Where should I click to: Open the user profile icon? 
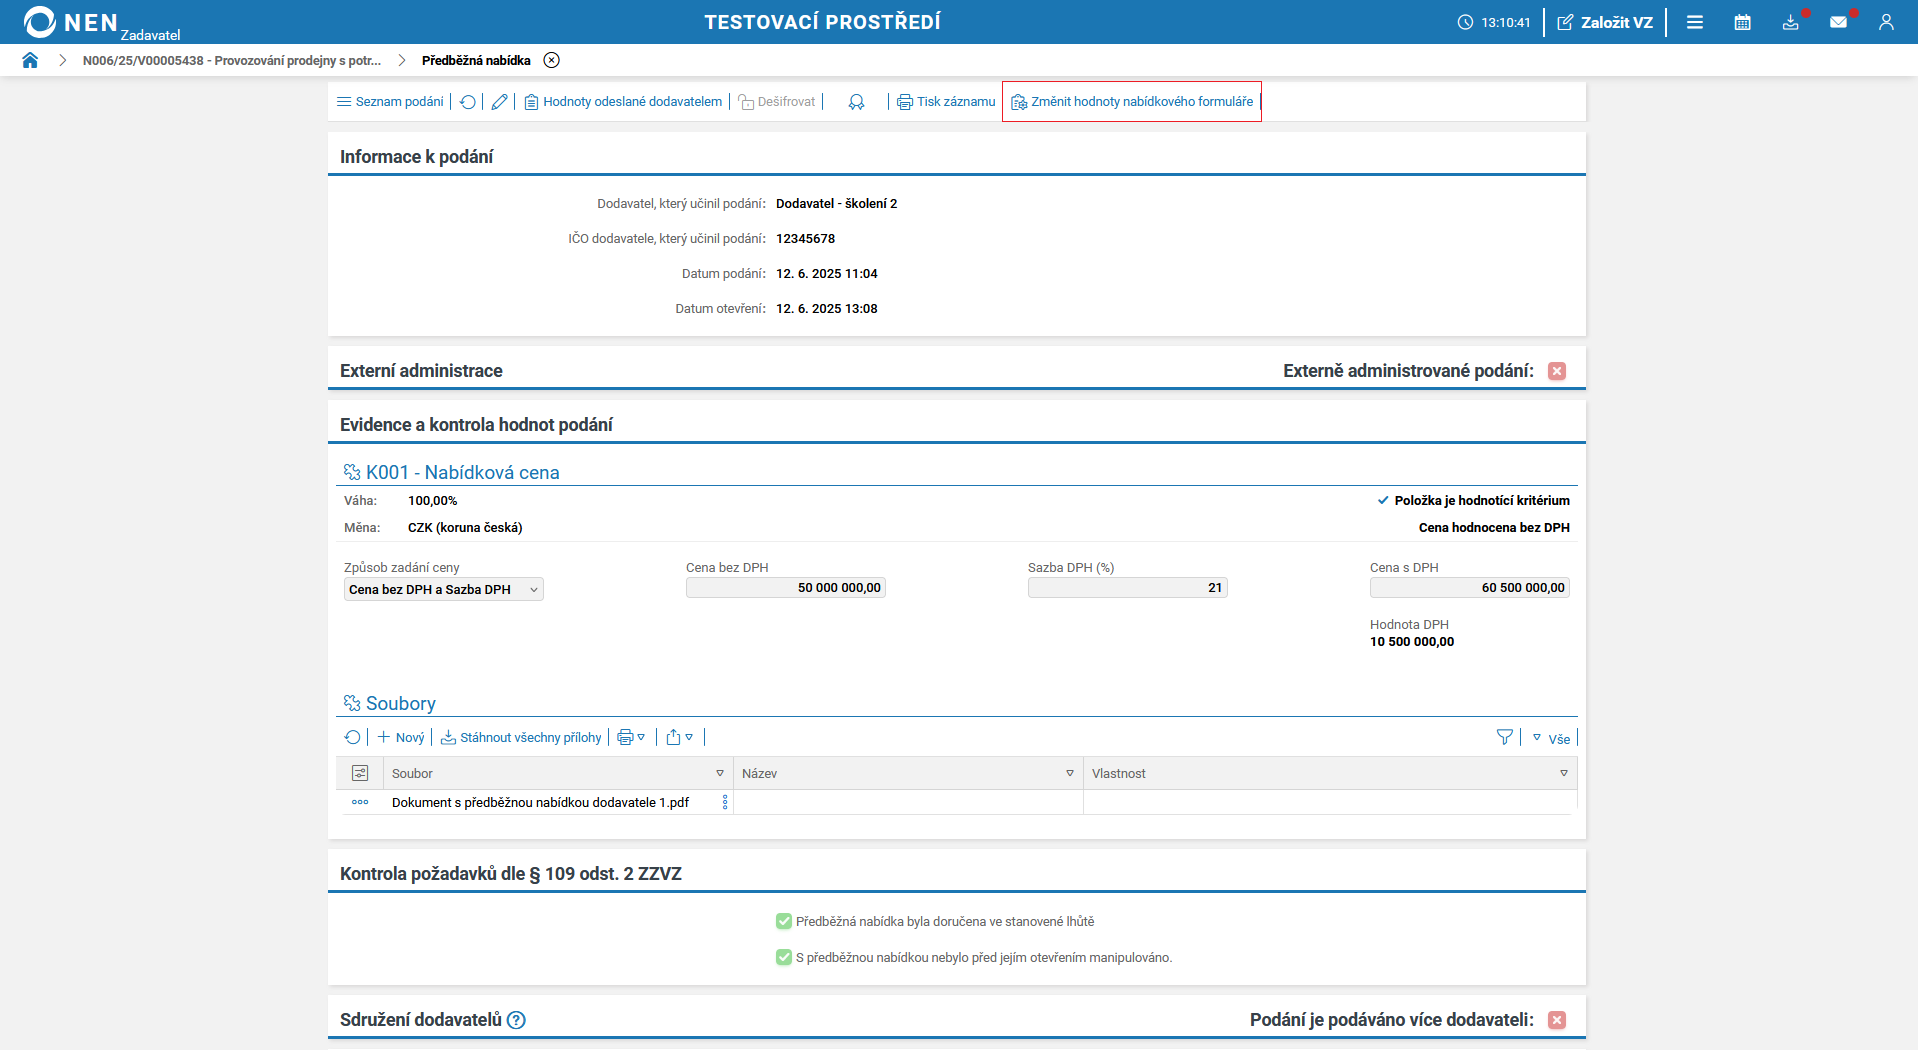pyautogui.click(x=1886, y=22)
